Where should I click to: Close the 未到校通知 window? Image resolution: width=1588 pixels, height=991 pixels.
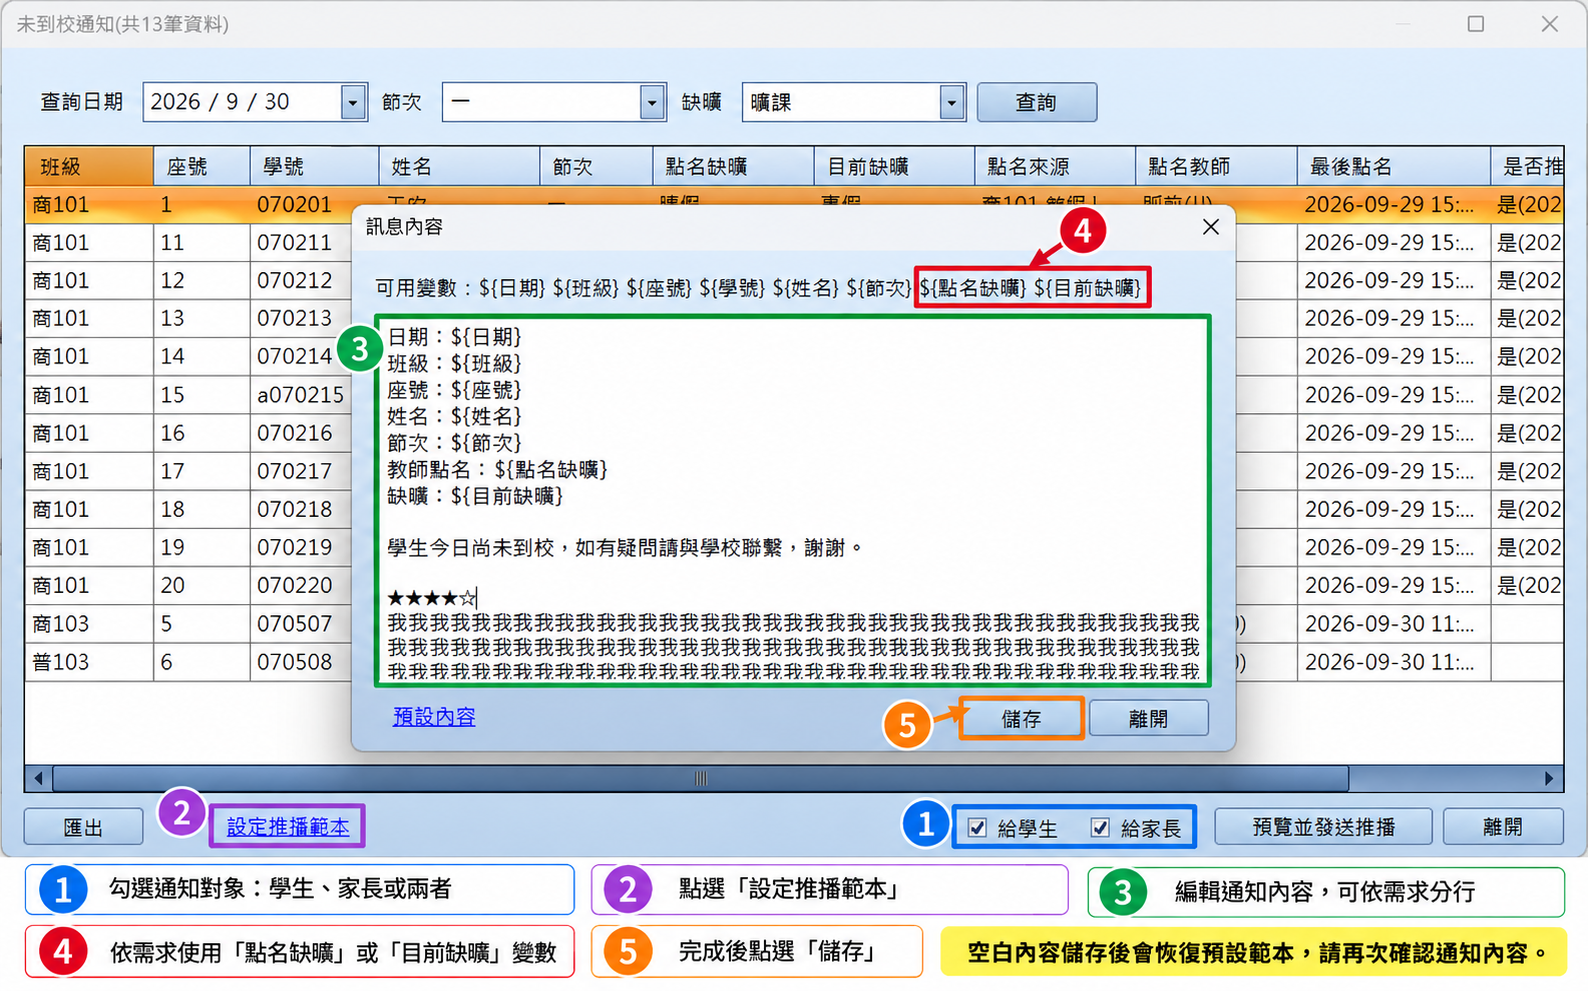1550,24
